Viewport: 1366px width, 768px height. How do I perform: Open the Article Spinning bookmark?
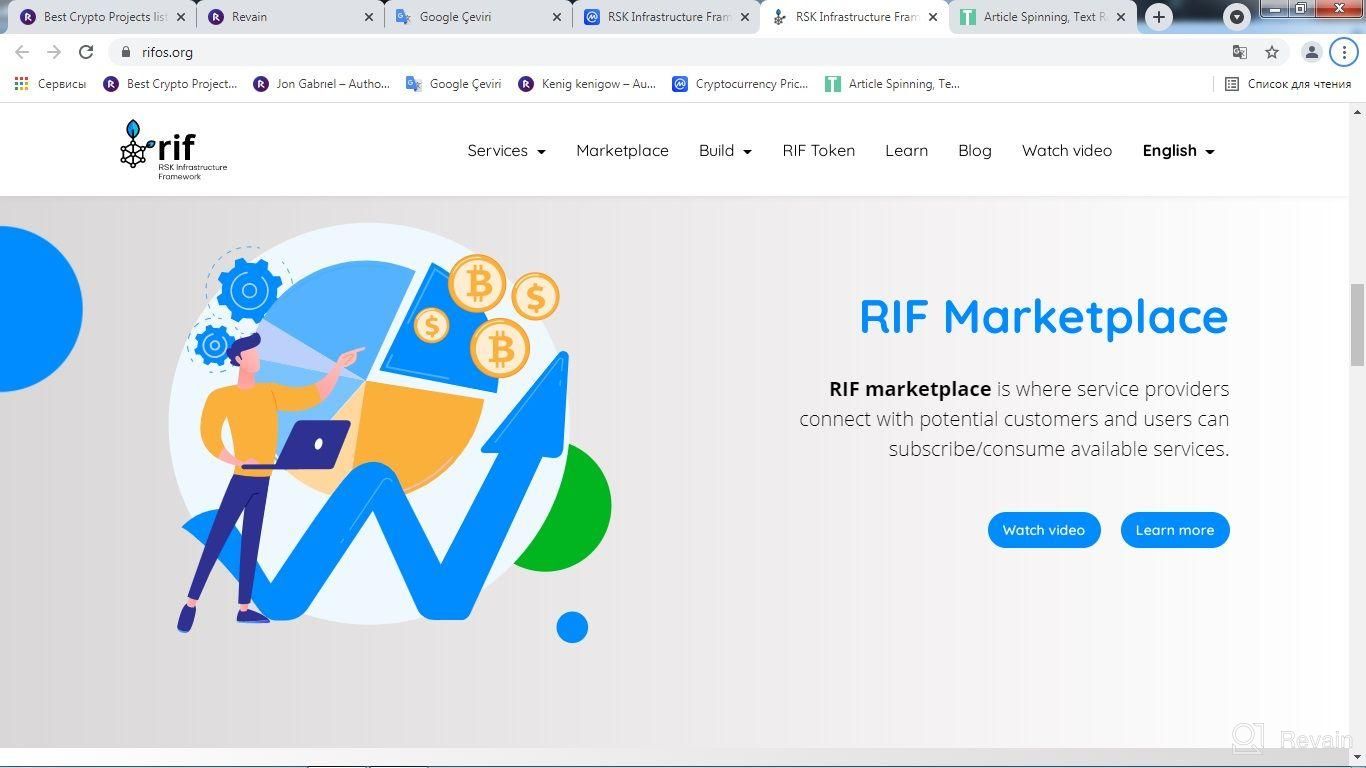892,84
